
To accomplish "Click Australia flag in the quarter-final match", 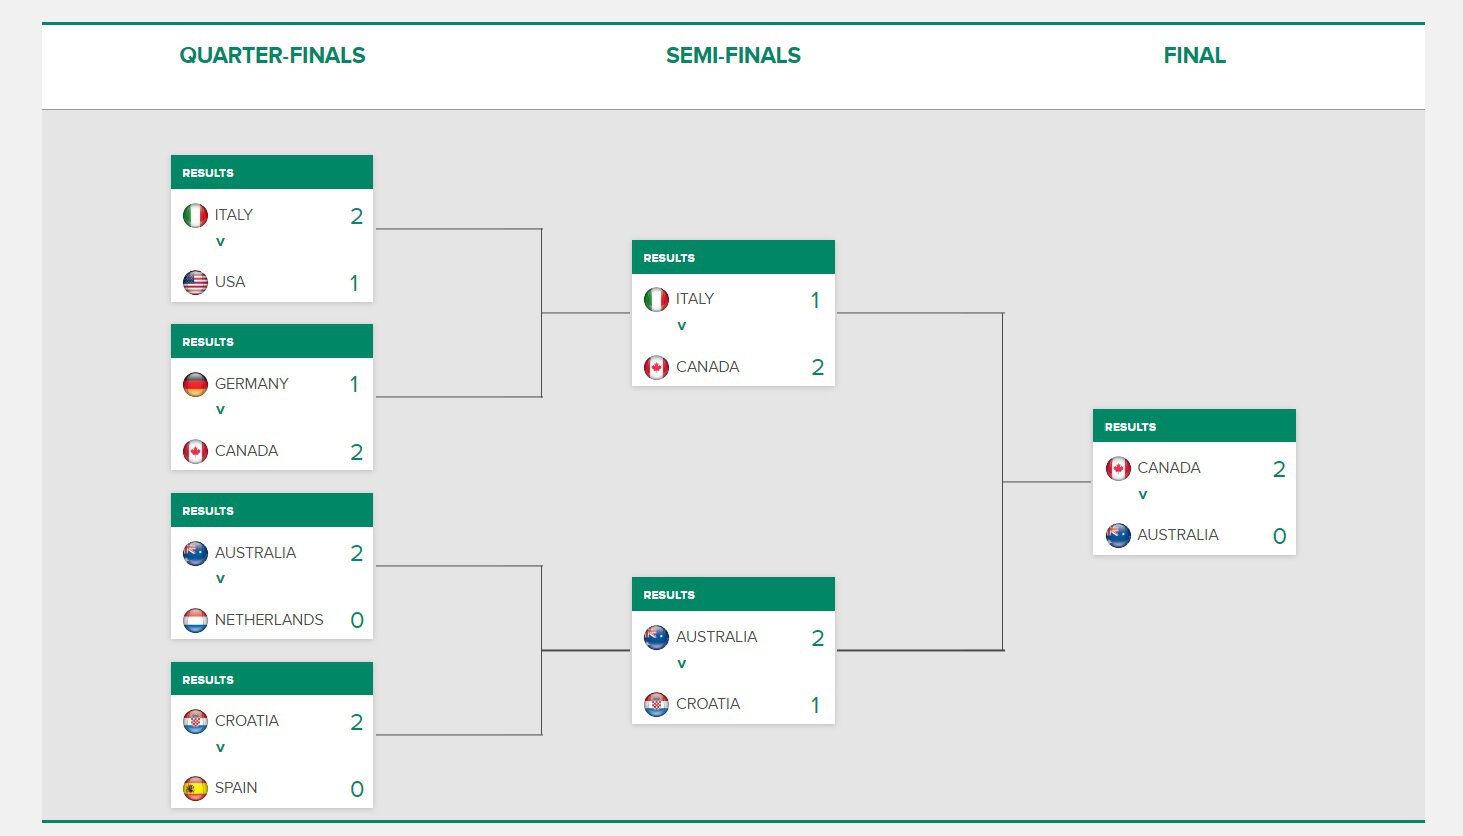I will point(195,553).
